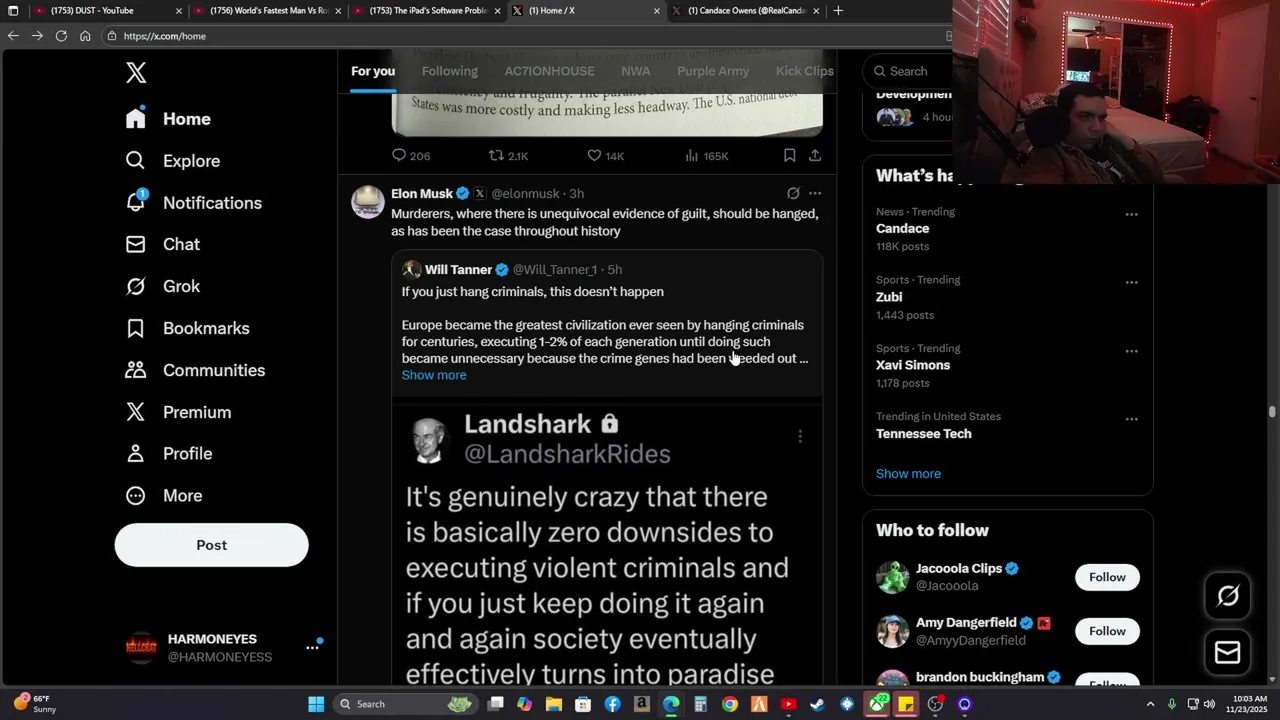1280x720 pixels.
Task: Click the browser address bar
Action: click(520, 35)
